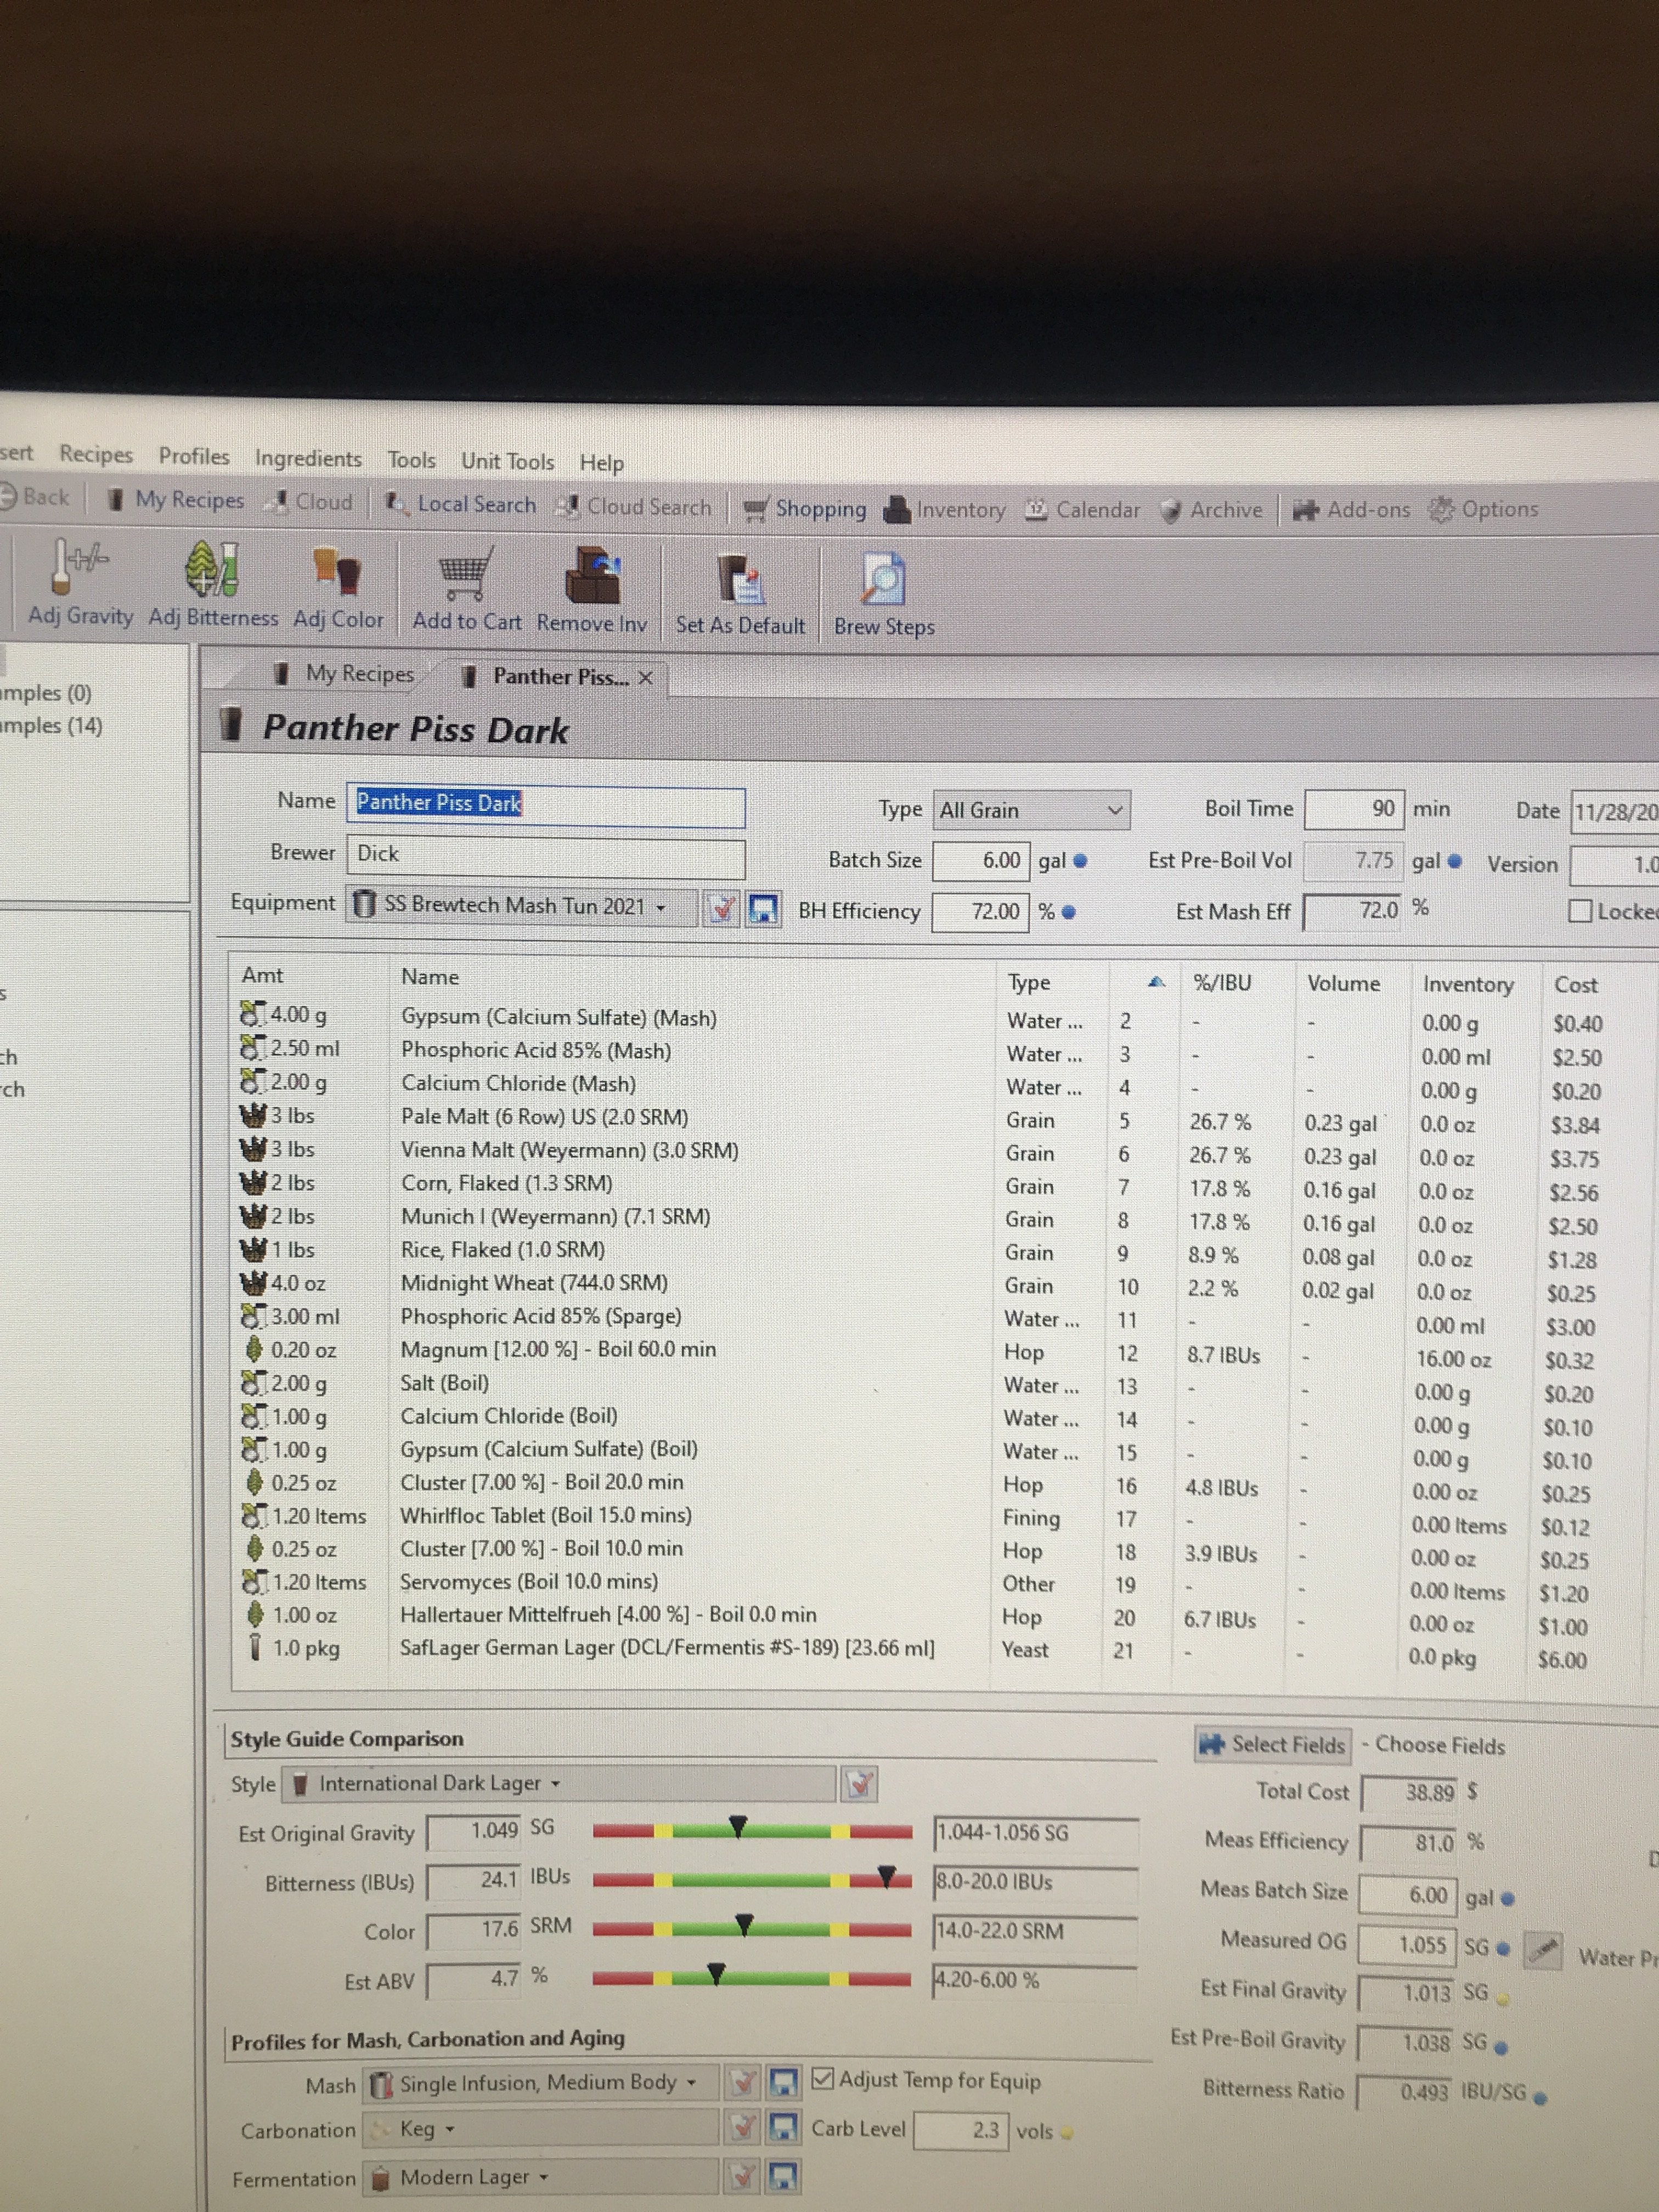1659x2212 pixels.
Task: Click the Est ABV range slider
Action: pyautogui.click(x=752, y=1978)
